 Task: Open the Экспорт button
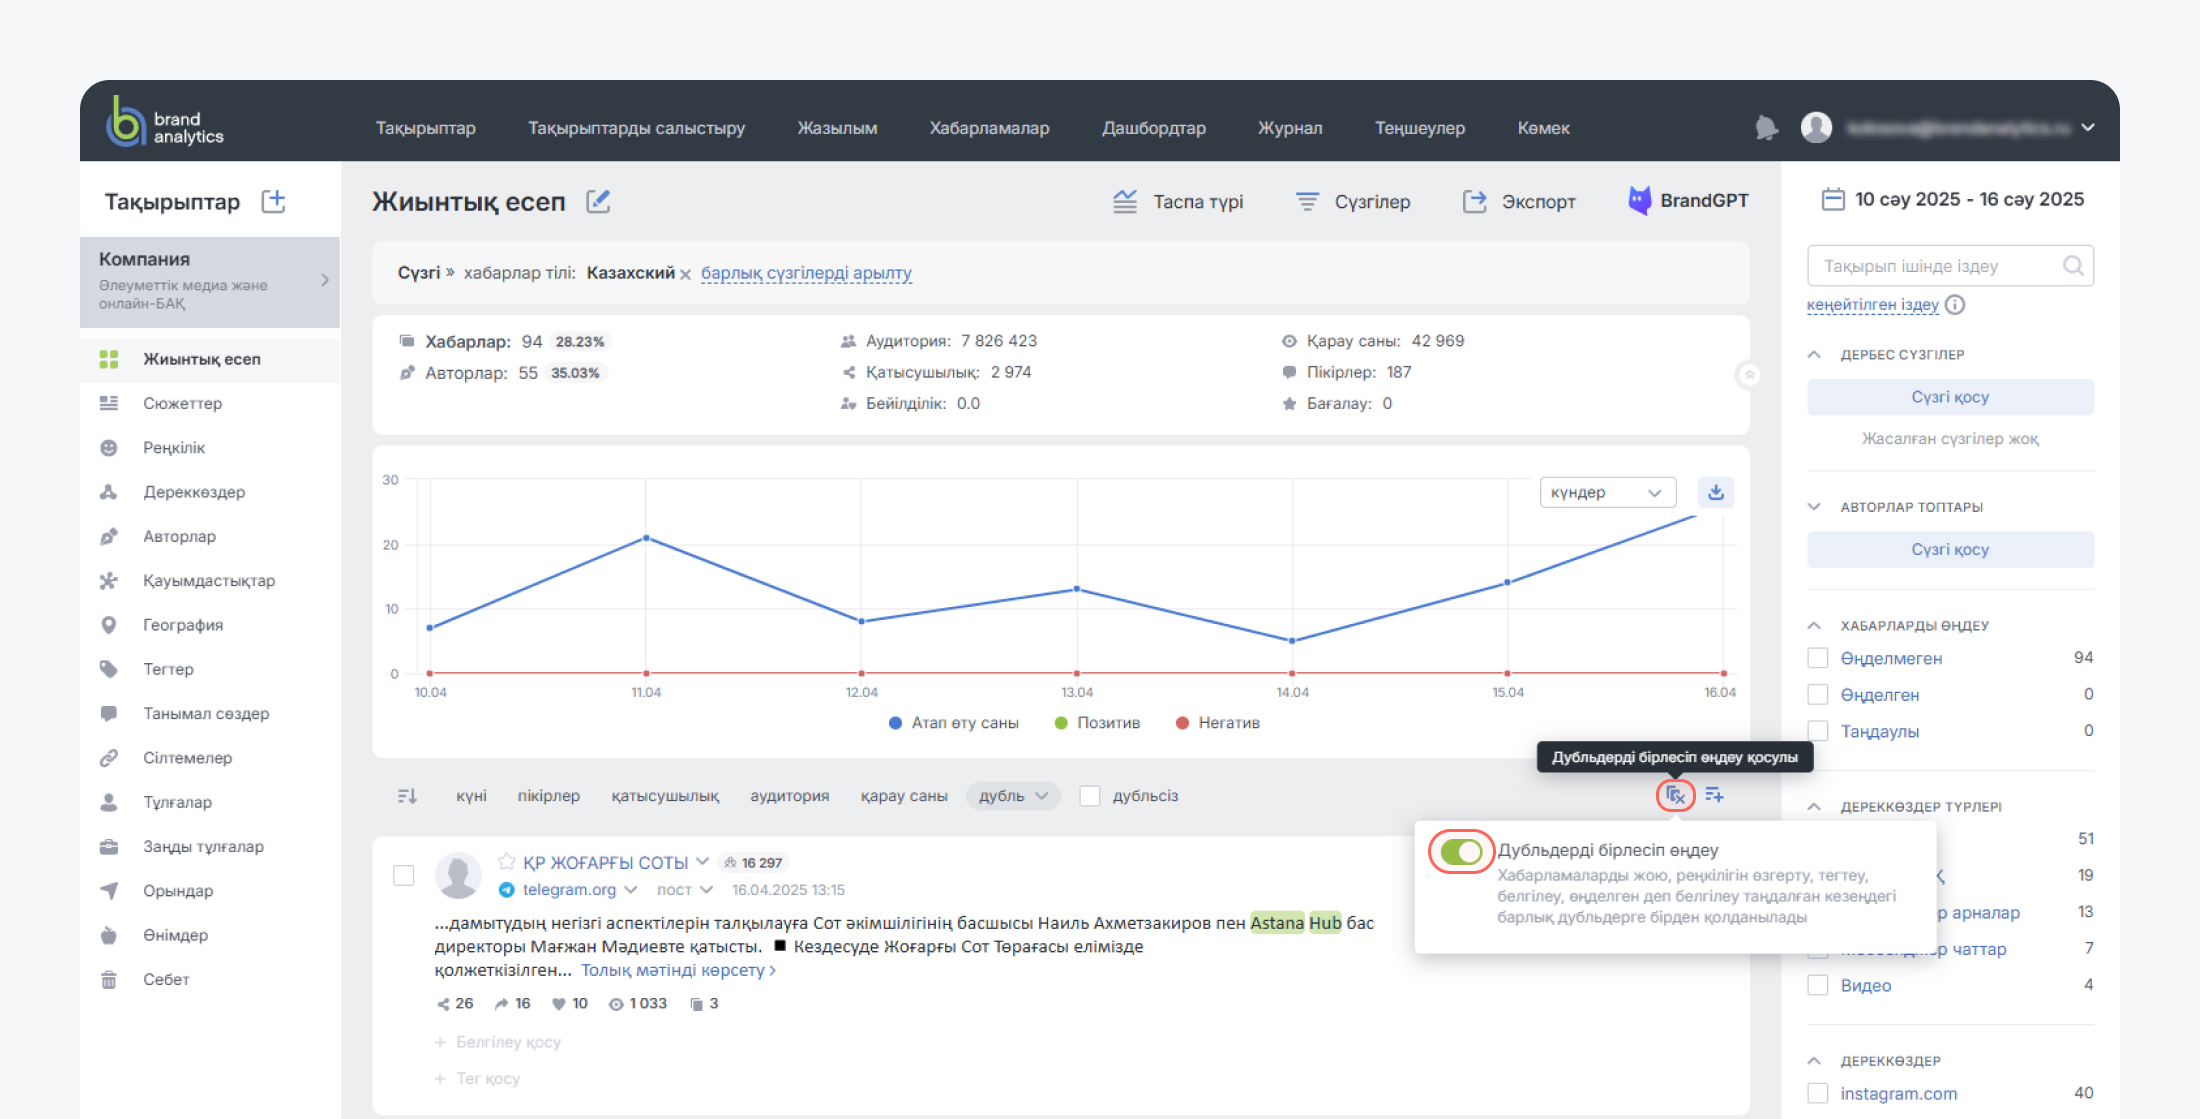click(1519, 202)
